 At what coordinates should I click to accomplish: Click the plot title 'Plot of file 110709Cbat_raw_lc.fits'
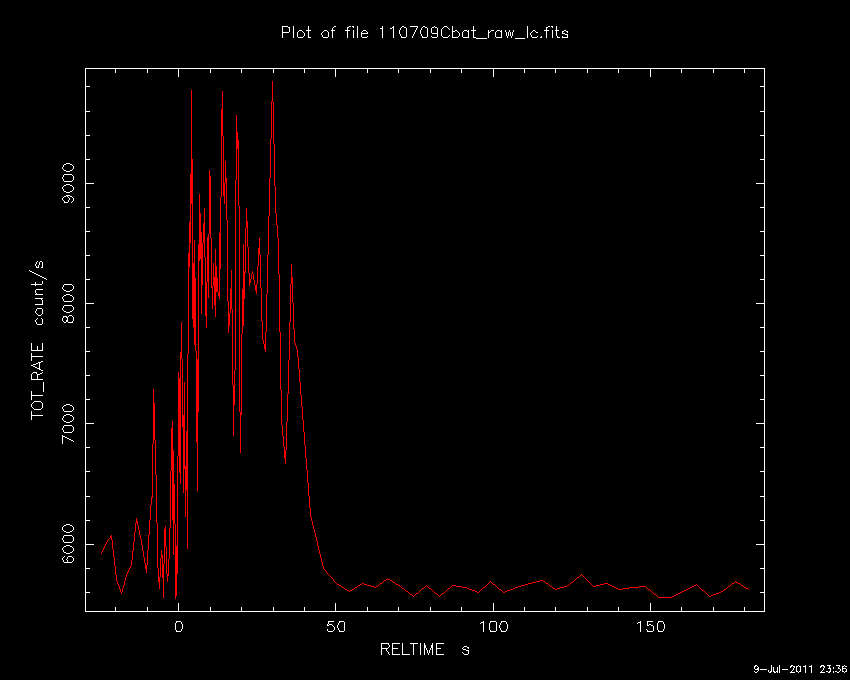click(424, 33)
